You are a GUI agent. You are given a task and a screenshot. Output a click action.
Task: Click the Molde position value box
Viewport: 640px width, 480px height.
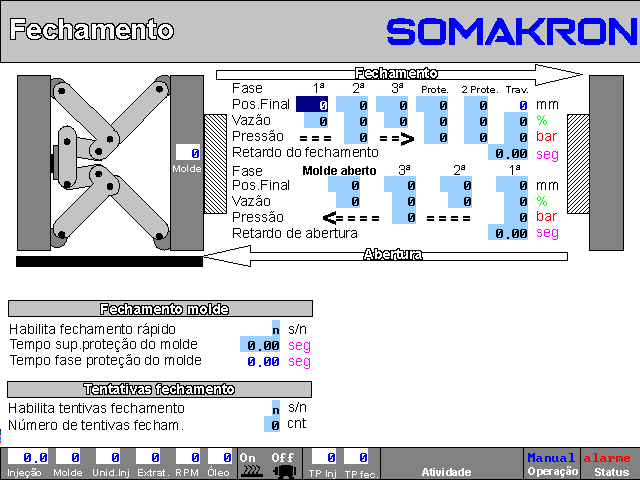[x=188, y=153]
